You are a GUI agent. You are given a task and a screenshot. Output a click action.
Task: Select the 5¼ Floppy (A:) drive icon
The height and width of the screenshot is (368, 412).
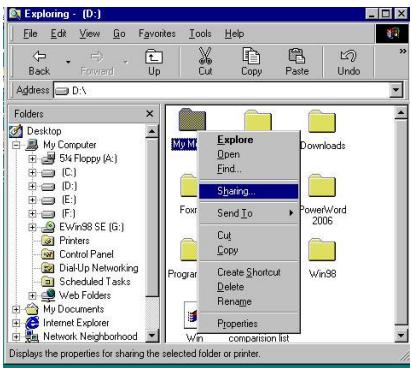point(48,158)
